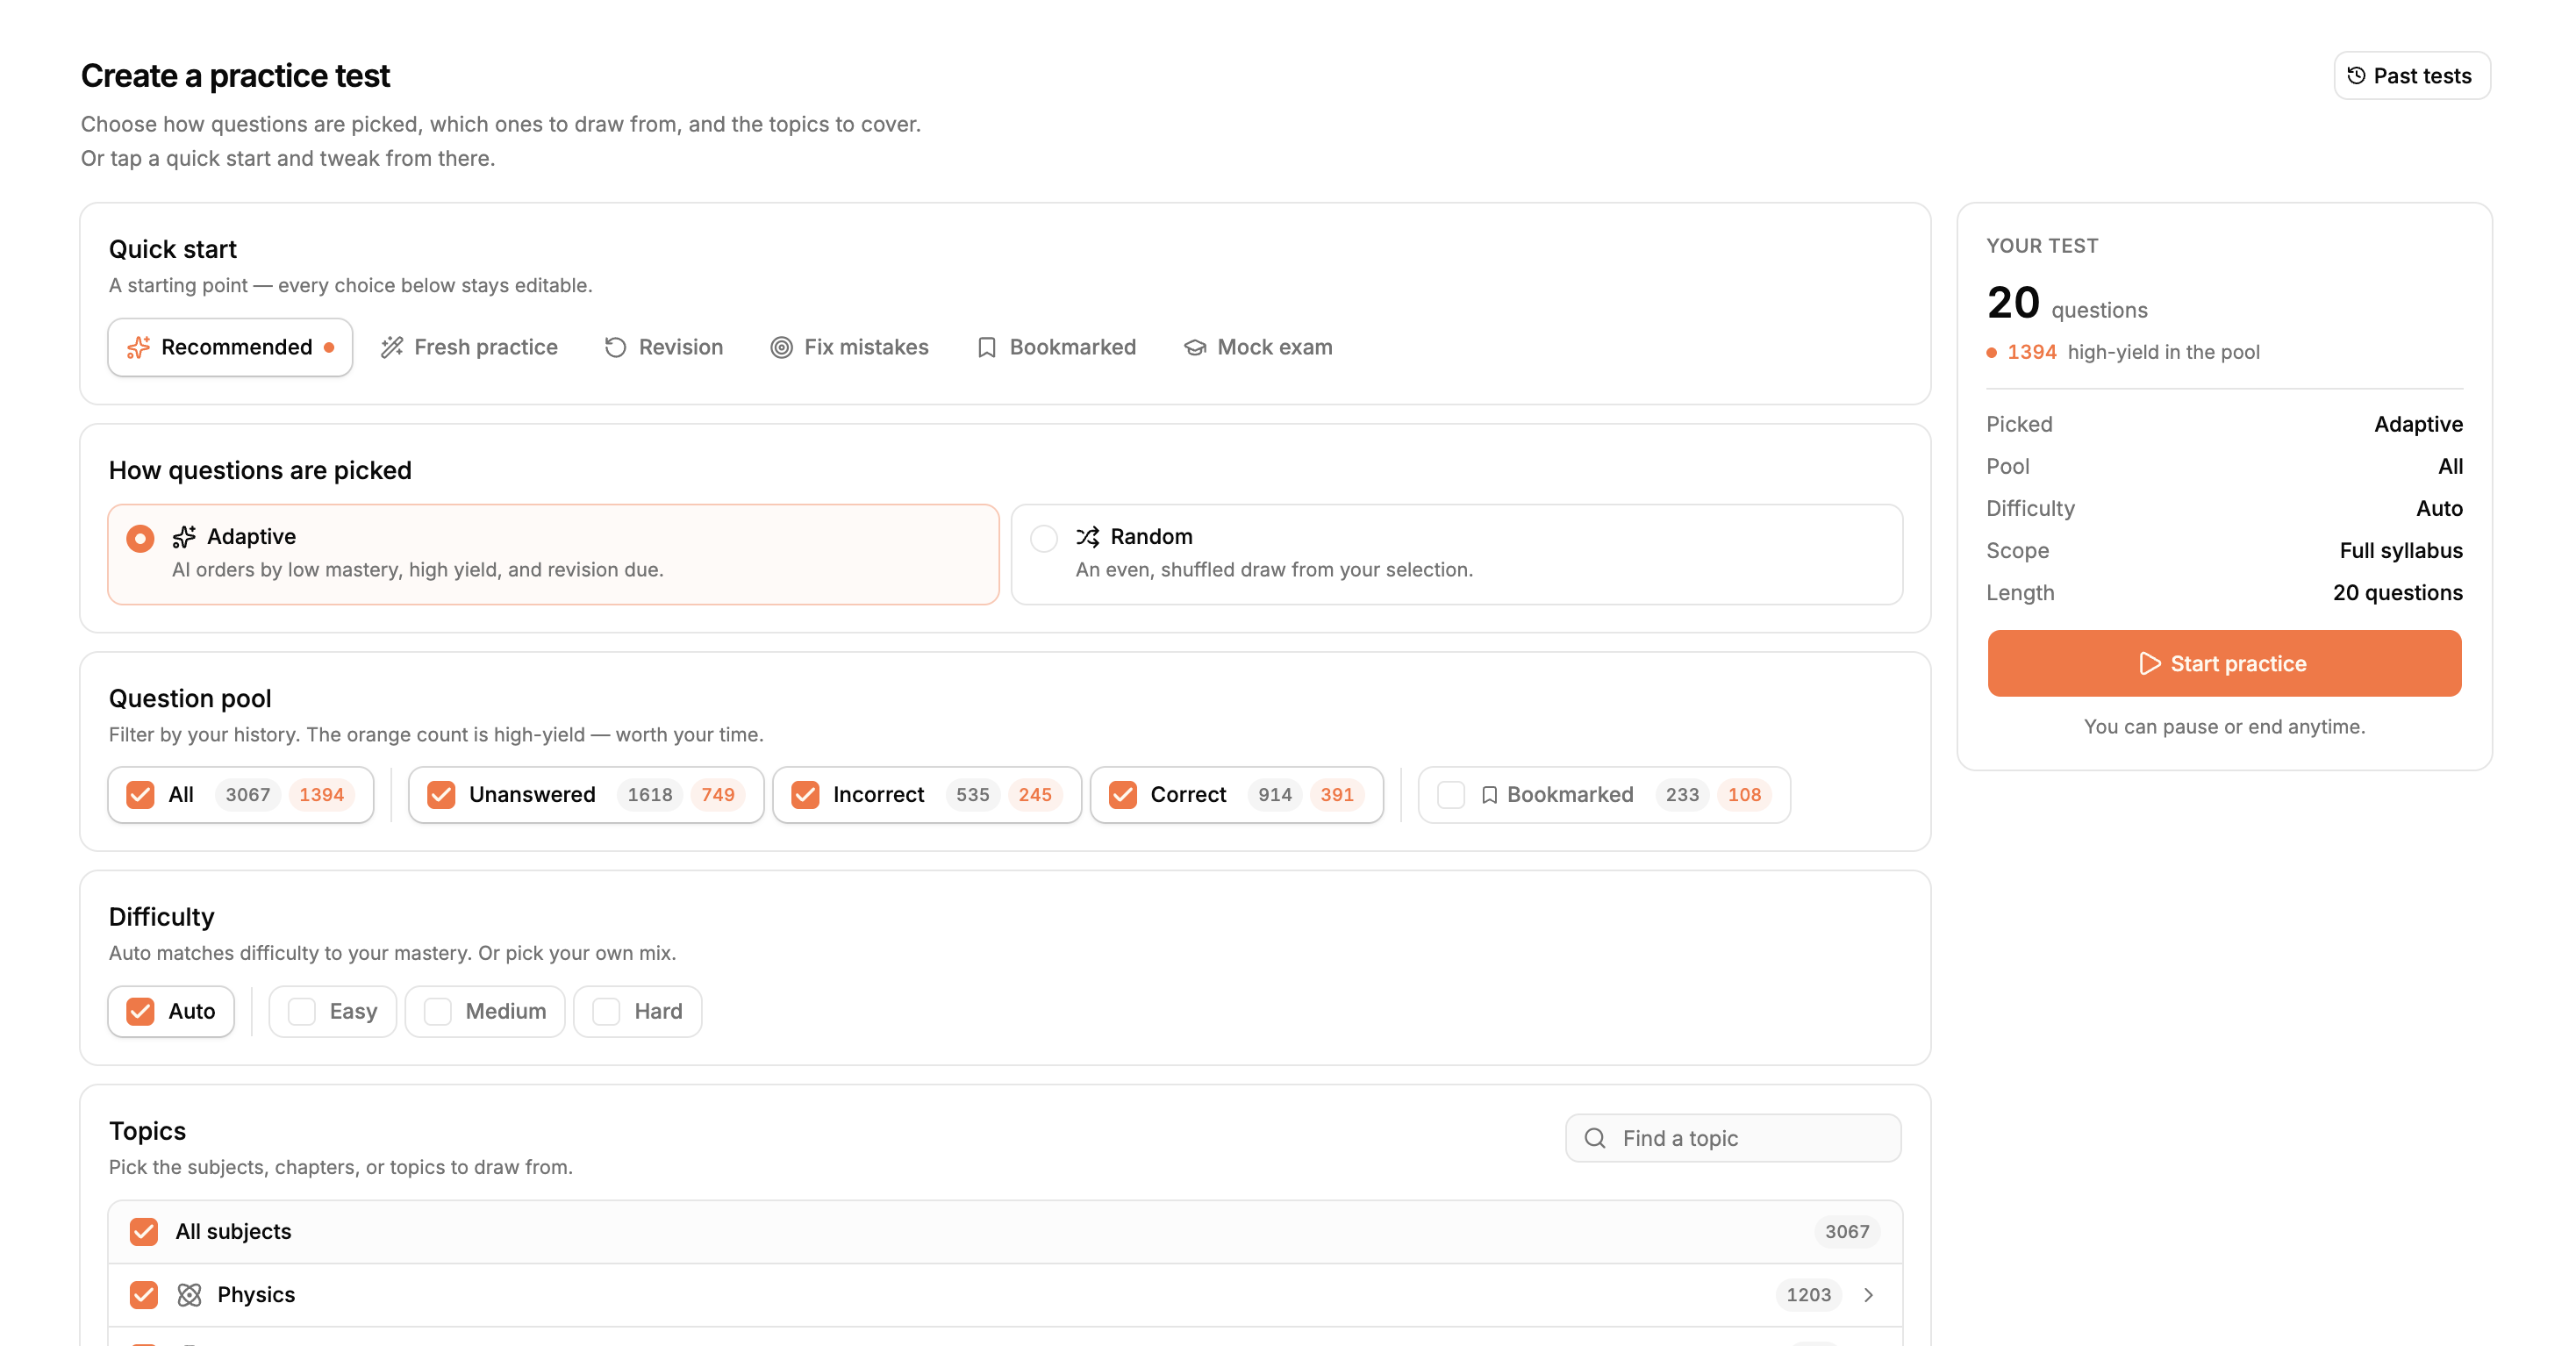Click the Find a topic search field
The height and width of the screenshot is (1346, 2576).
pos(1733,1138)
